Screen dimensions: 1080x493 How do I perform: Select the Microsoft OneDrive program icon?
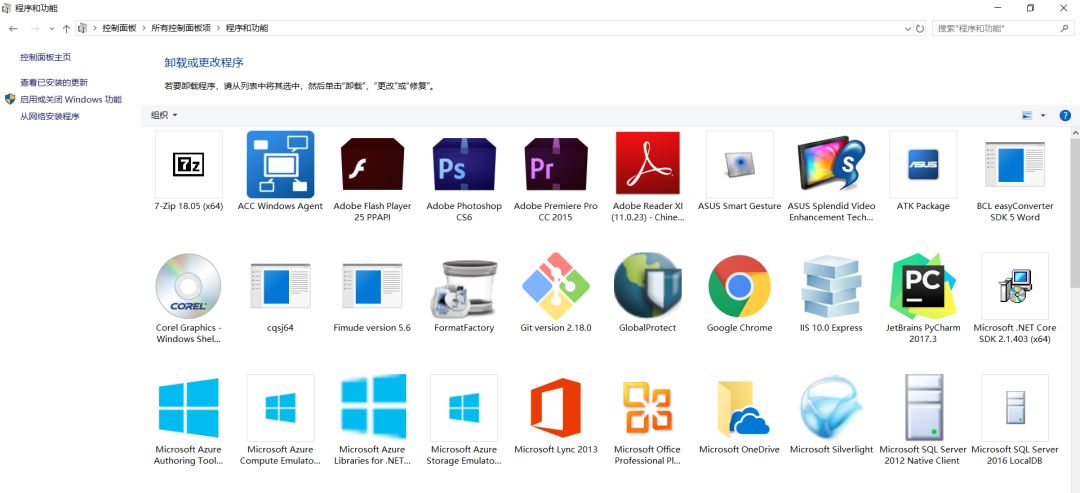739,408
